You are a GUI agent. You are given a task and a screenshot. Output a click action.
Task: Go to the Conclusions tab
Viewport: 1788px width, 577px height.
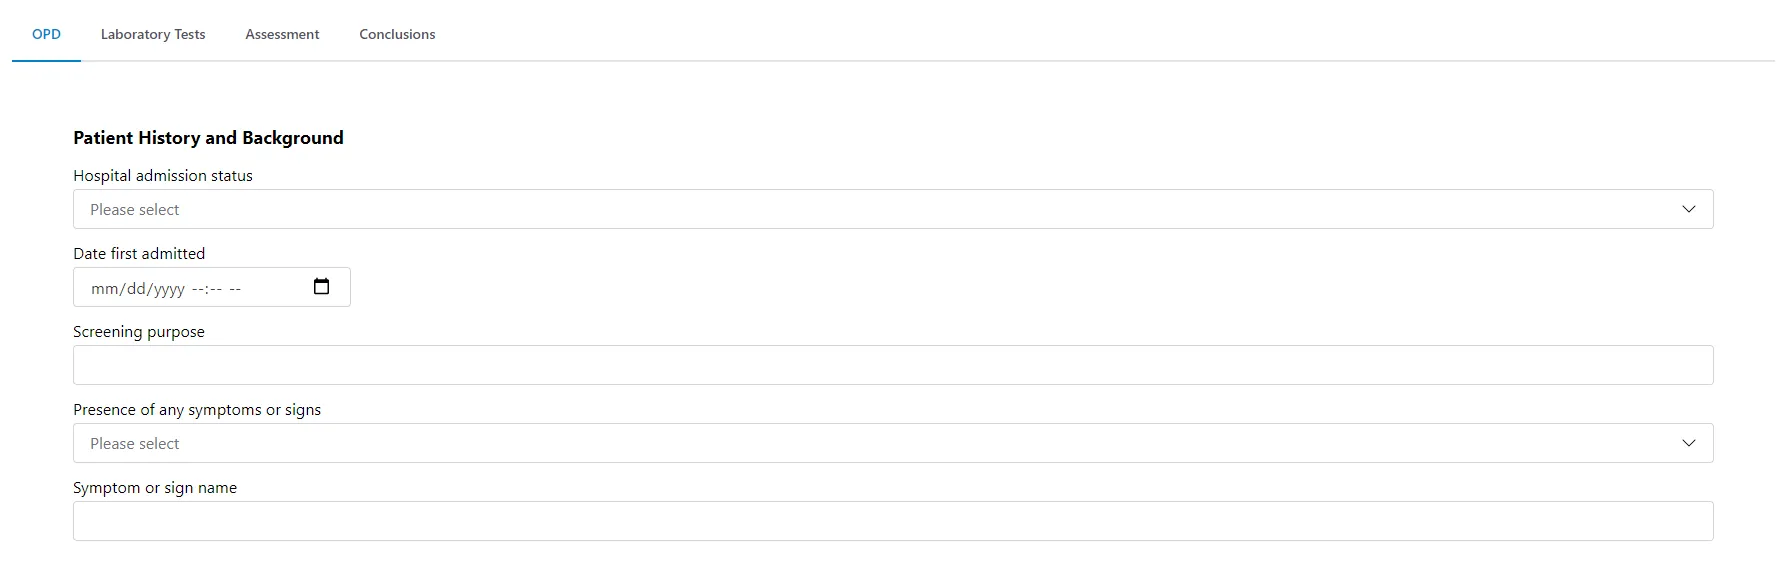point(397,34)
